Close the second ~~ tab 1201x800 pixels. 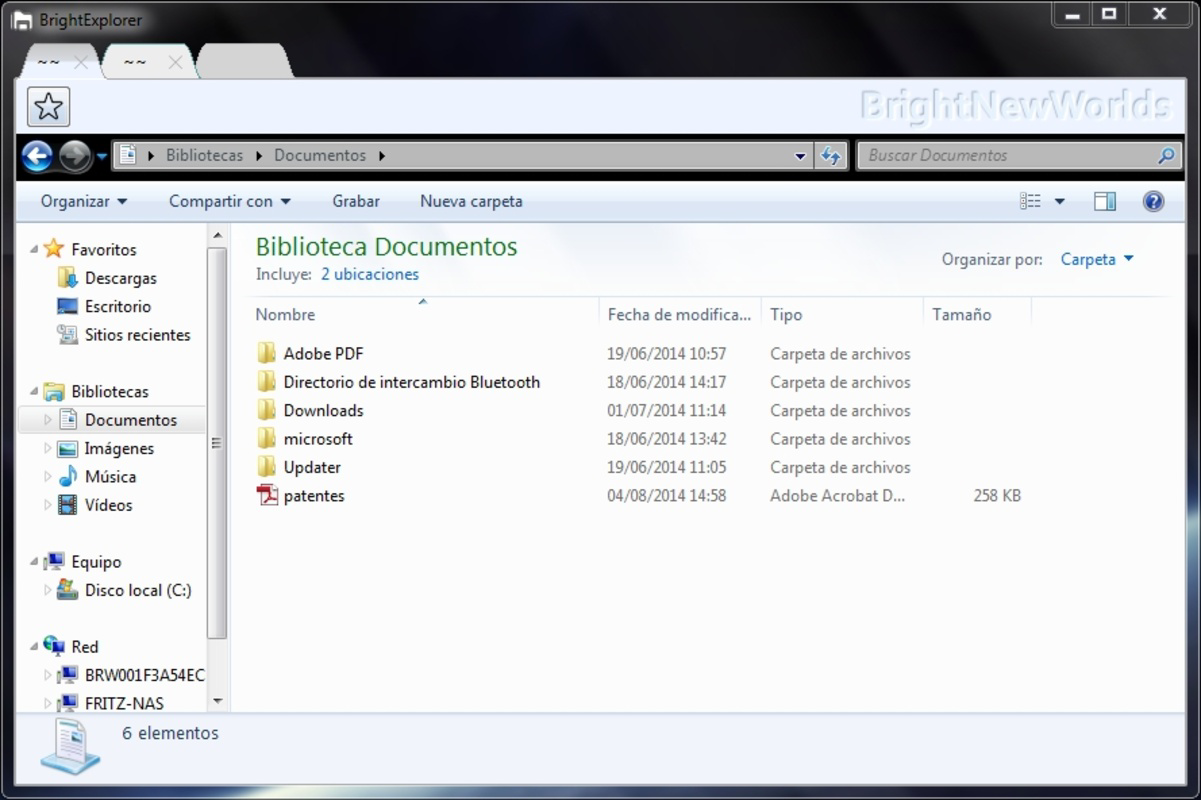pos(175,62)
